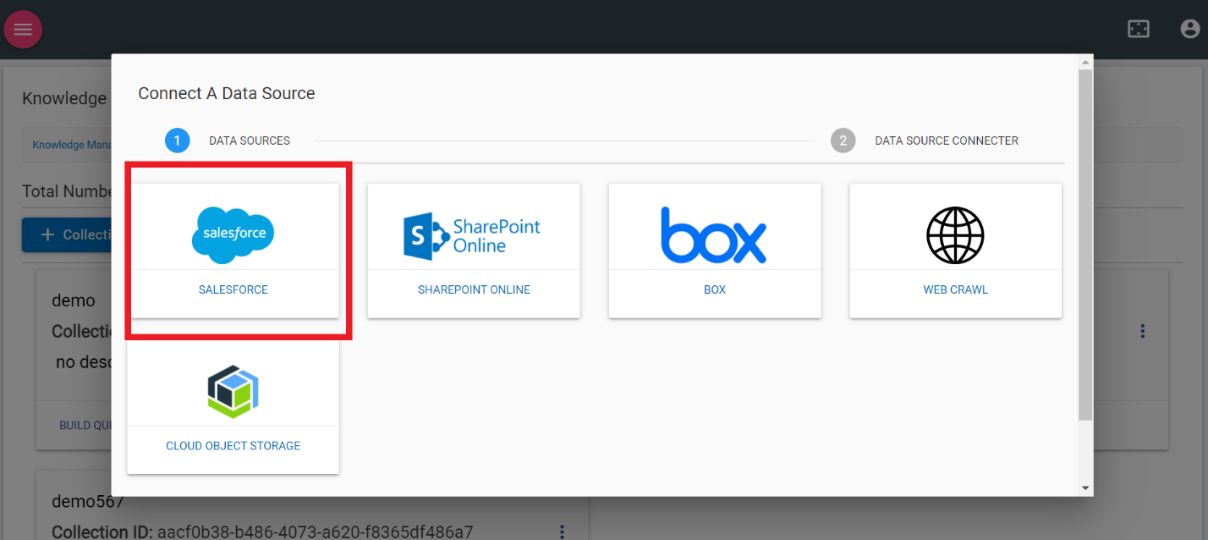Click the step 2 number circle
The width and height of the screenshot is (1208, 540).
click(x=843, y=141)
